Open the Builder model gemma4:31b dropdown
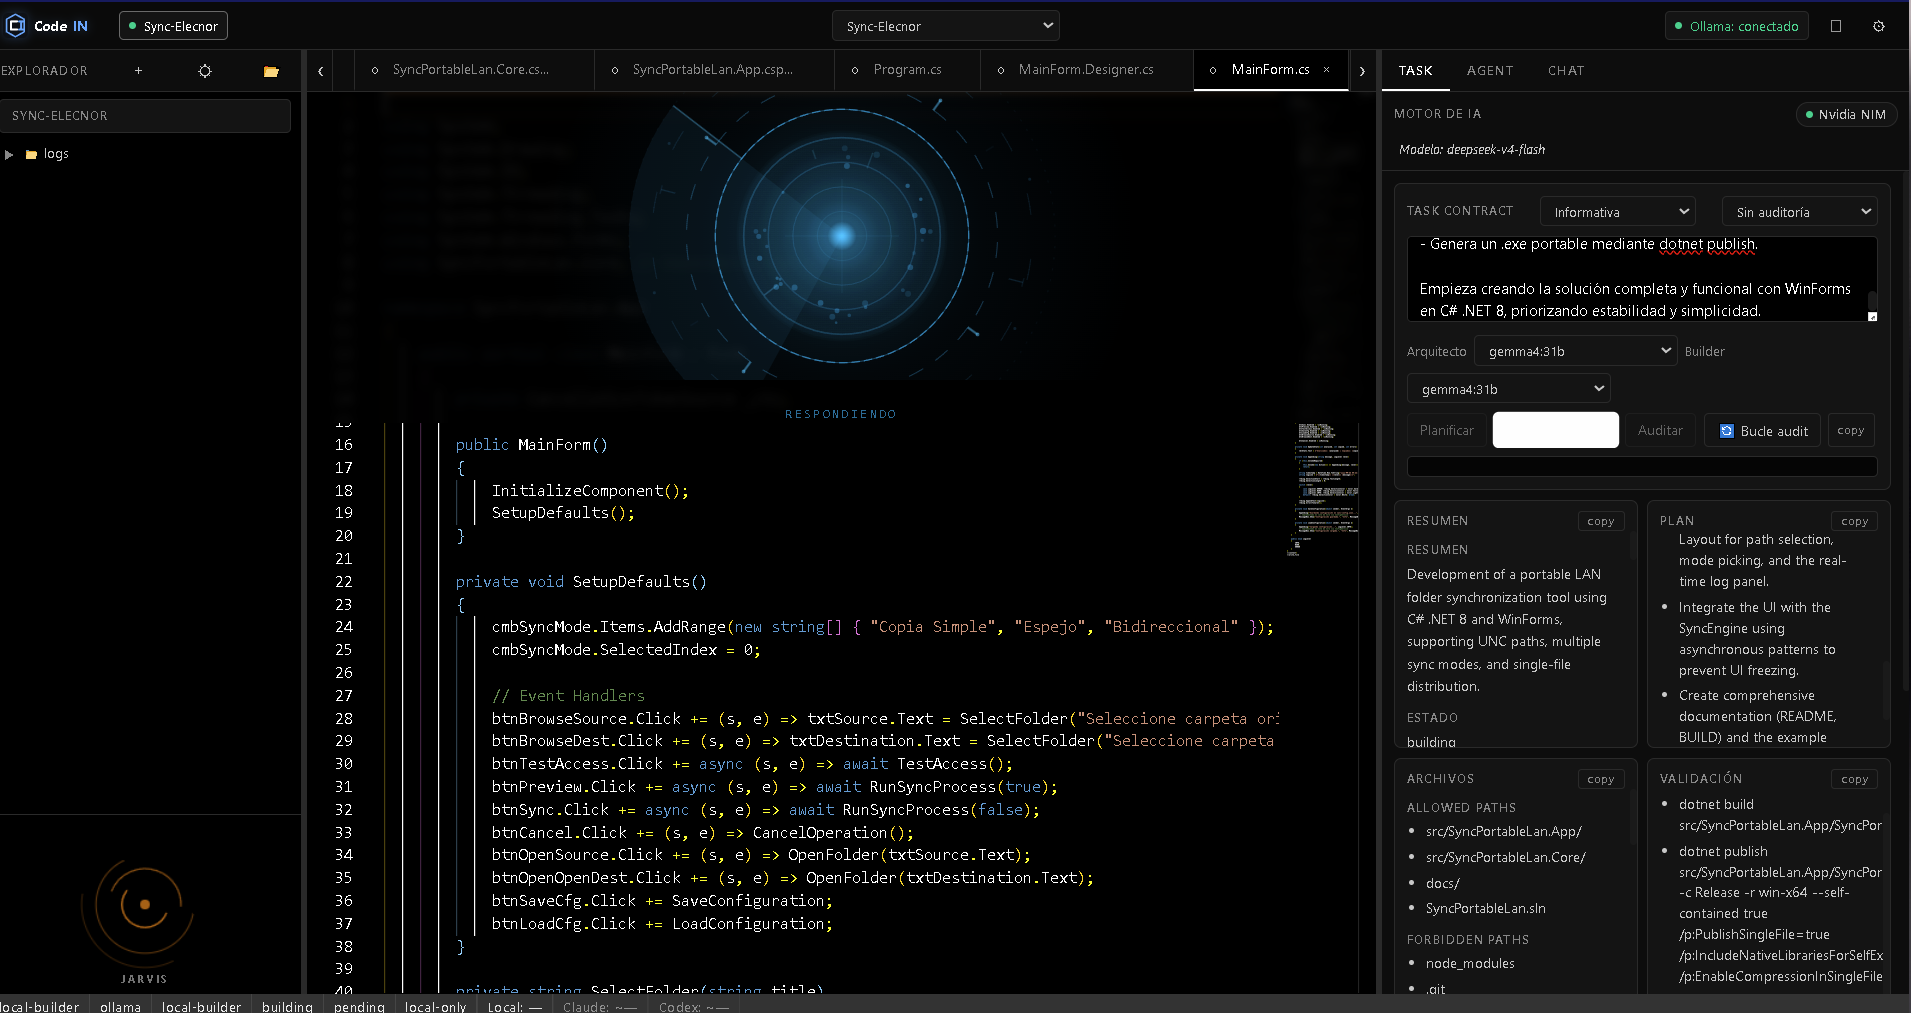The height and width of the screenshot is (1013, 1911). [x=1509, y=389]
